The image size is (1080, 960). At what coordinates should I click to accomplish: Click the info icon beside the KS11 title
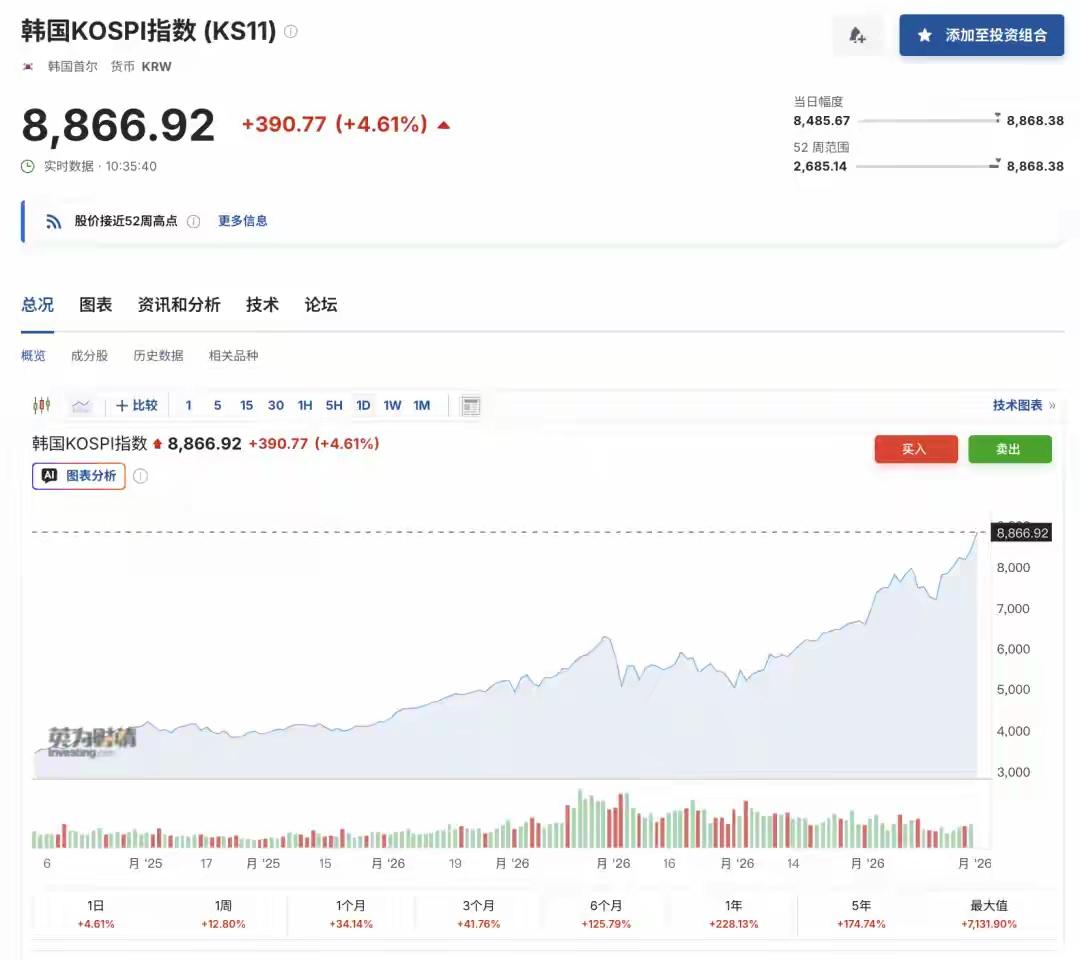tap(291, 32)
